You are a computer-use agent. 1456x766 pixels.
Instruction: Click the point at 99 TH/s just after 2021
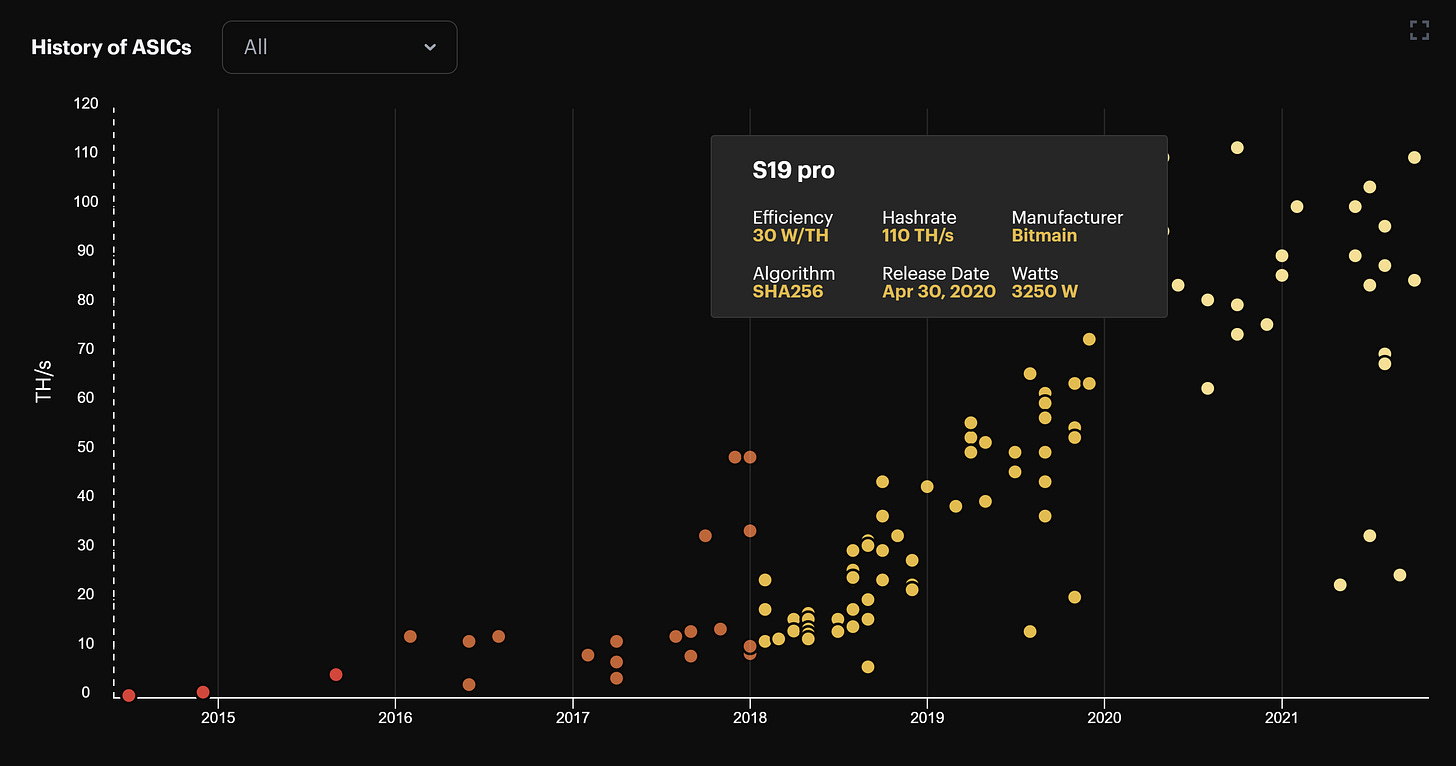click(1297, 206)
